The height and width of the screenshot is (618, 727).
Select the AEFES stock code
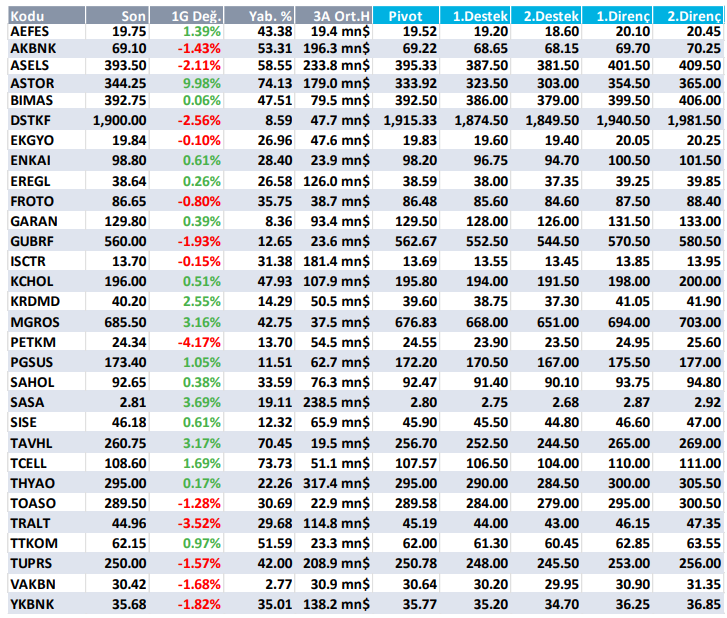click(x=30, y=32)
